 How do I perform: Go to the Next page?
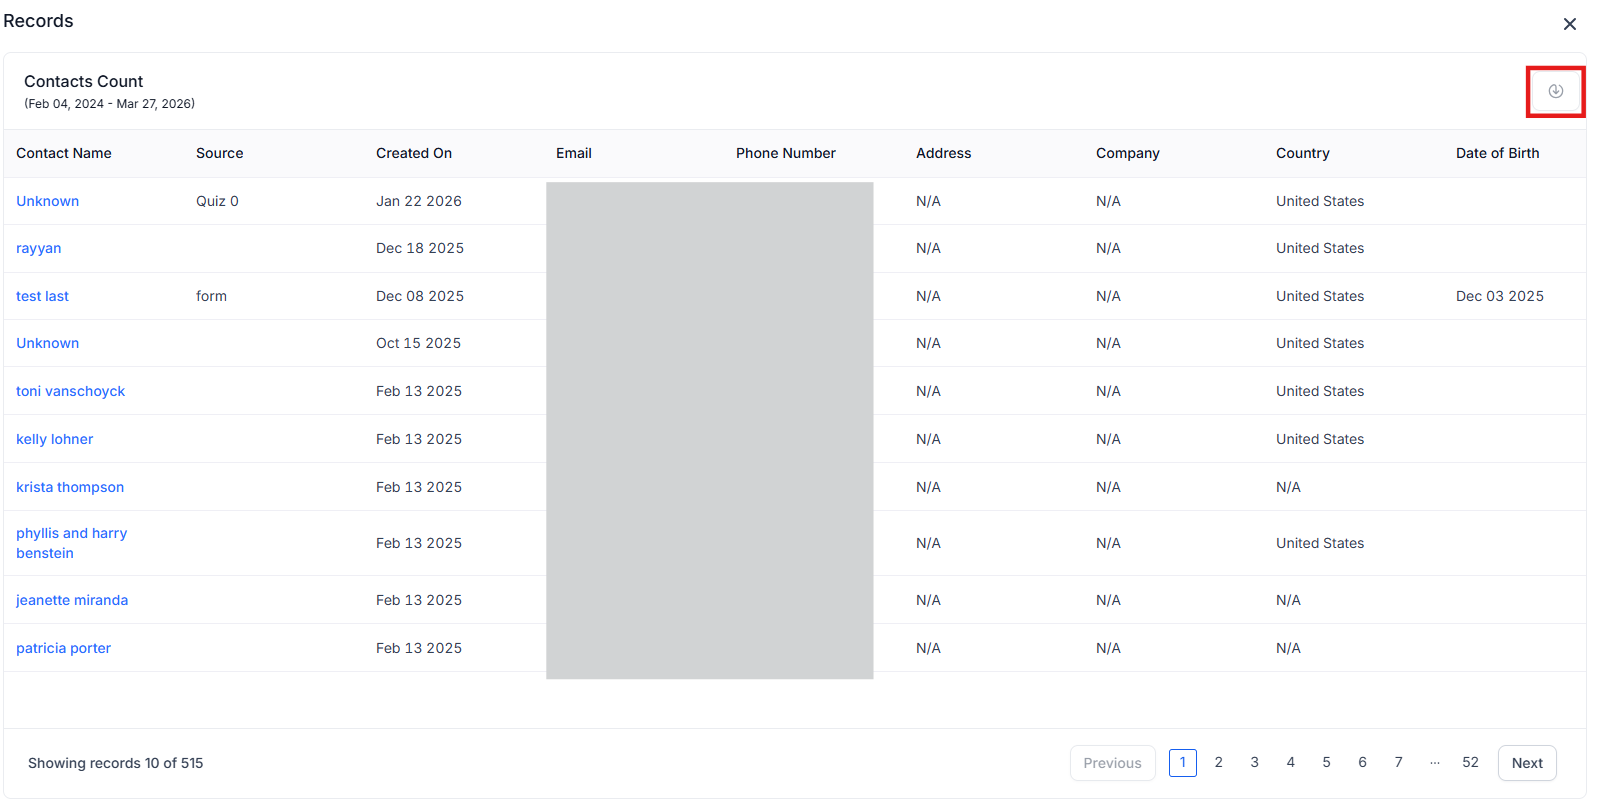pos(1526,763)
